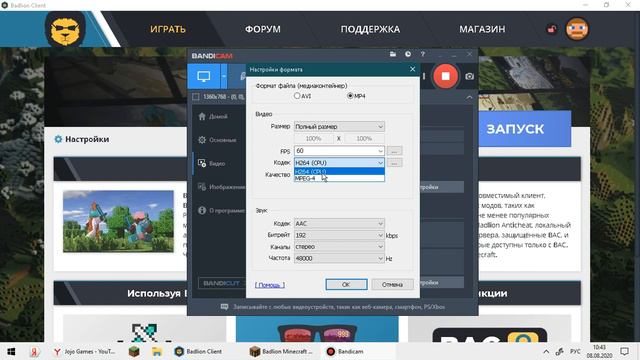Click the РУС language indicator
The height and width of the screenshot is (360, 640).
point(575,351)
